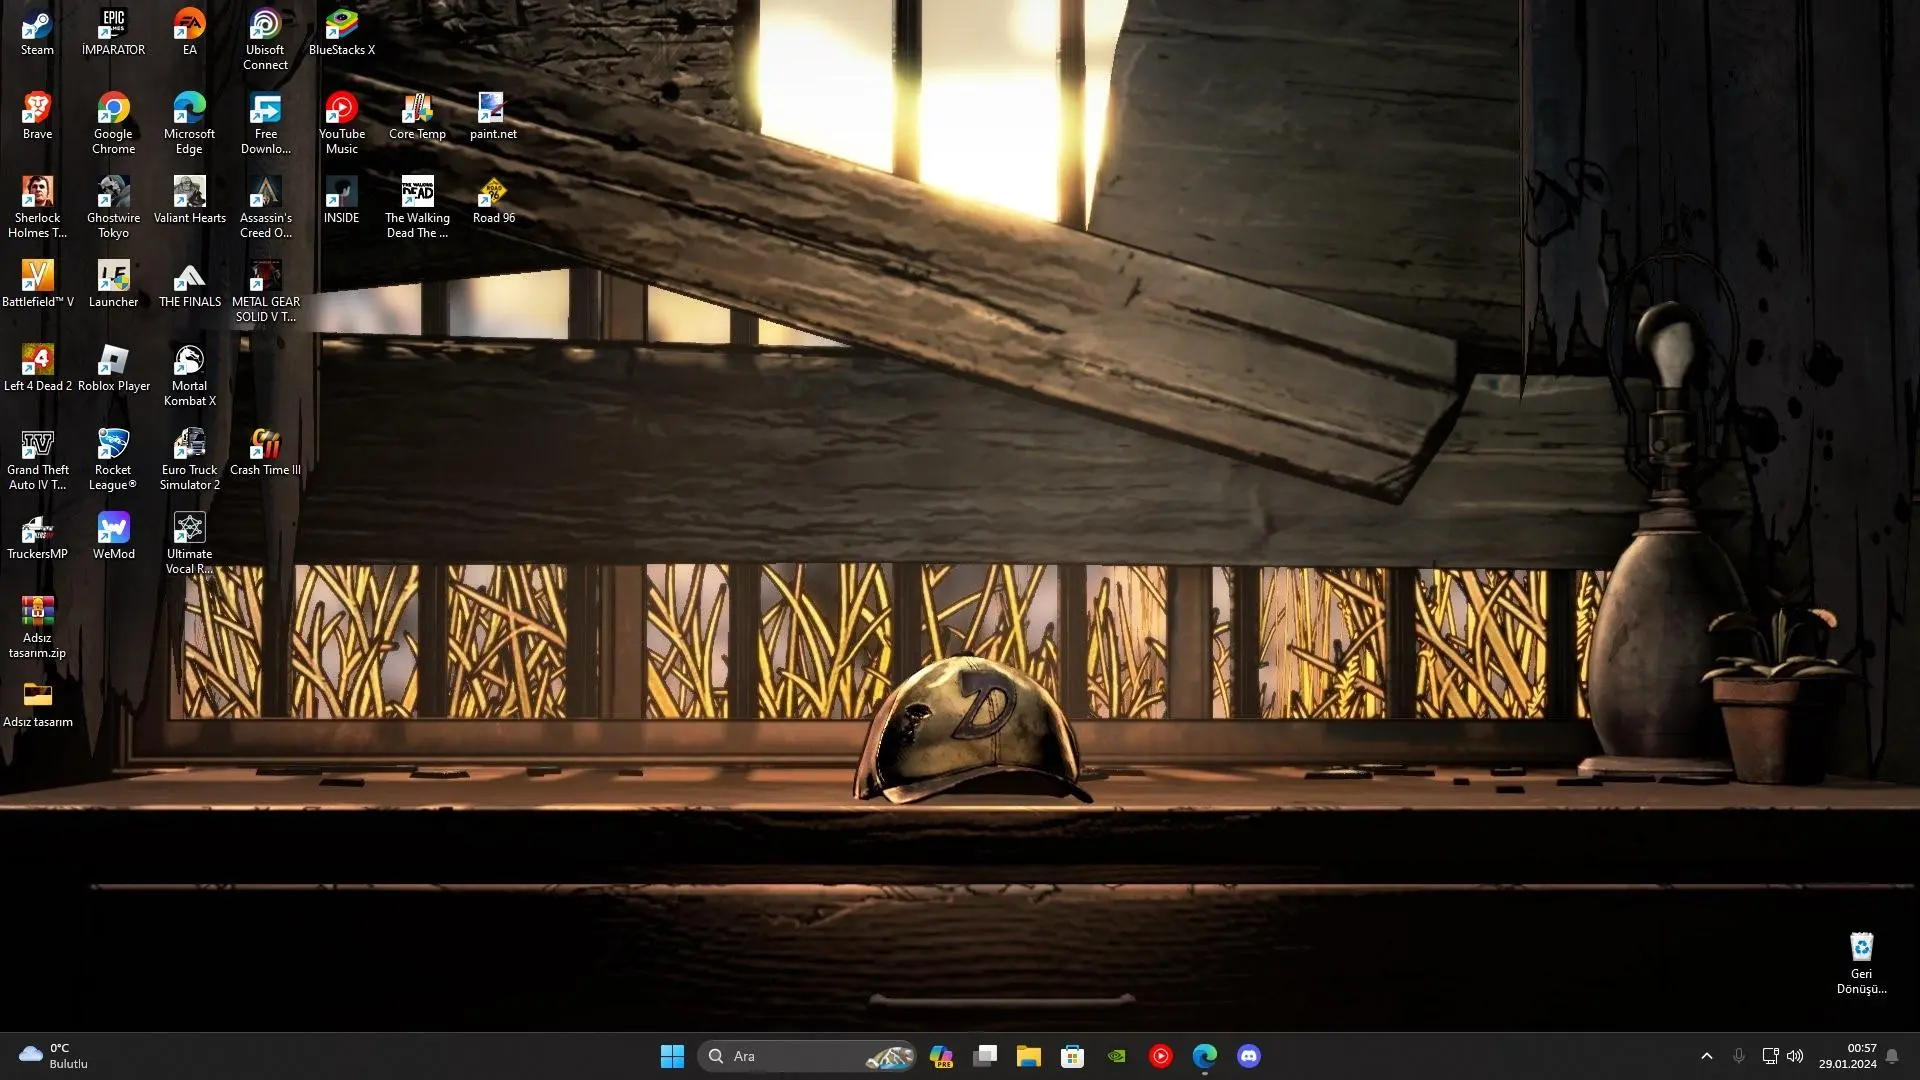Image resolution: width=1920 pixels, height=1080 pixels.
Task: Open the Bulutlu weather widget
Action: click(x=53, y=1056)
